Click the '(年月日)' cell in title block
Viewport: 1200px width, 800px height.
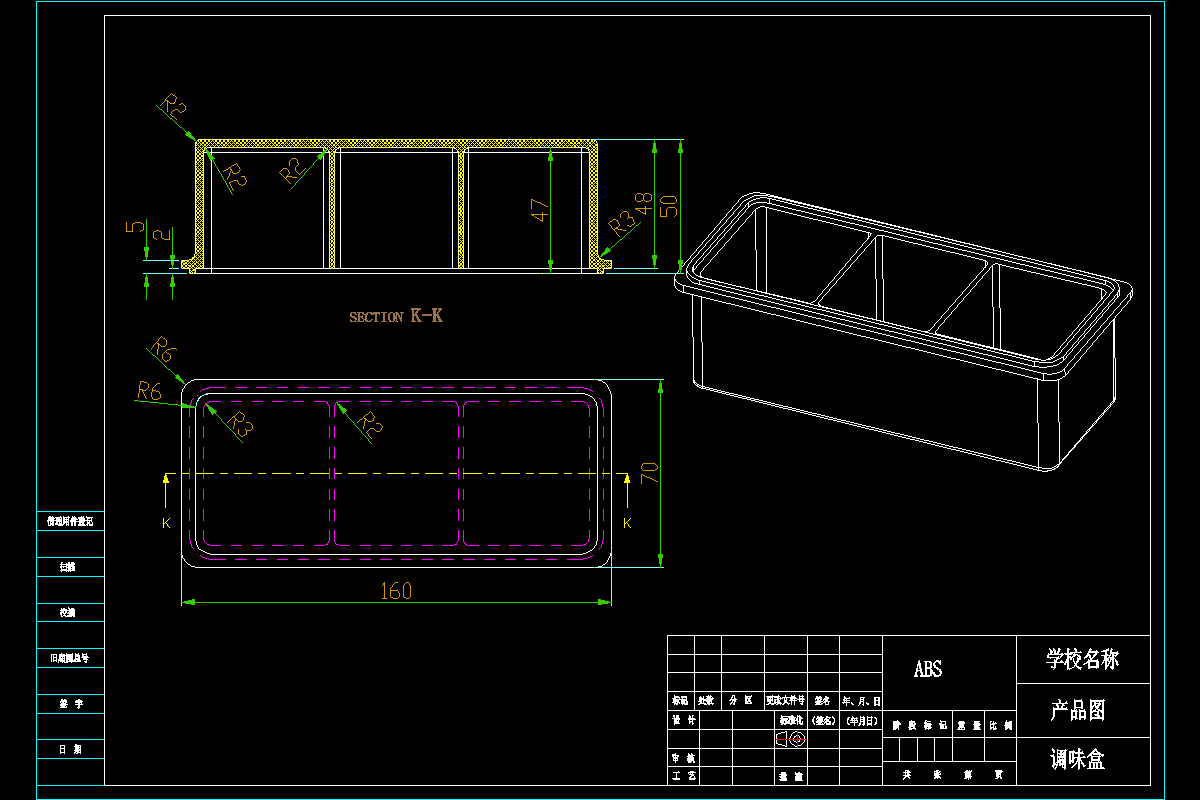(861, 720)
